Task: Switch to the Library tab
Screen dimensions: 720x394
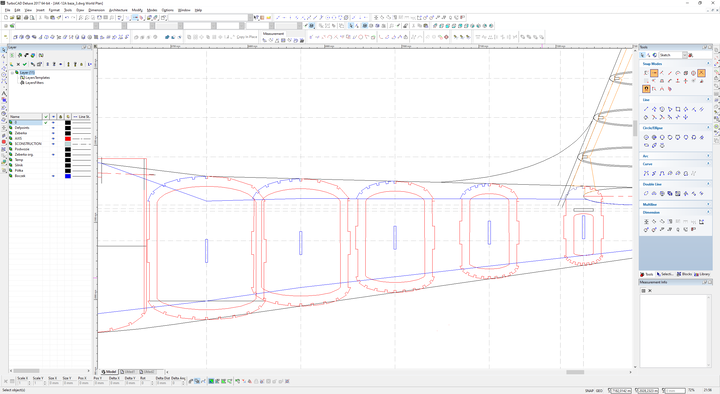Action: point(702,274)
